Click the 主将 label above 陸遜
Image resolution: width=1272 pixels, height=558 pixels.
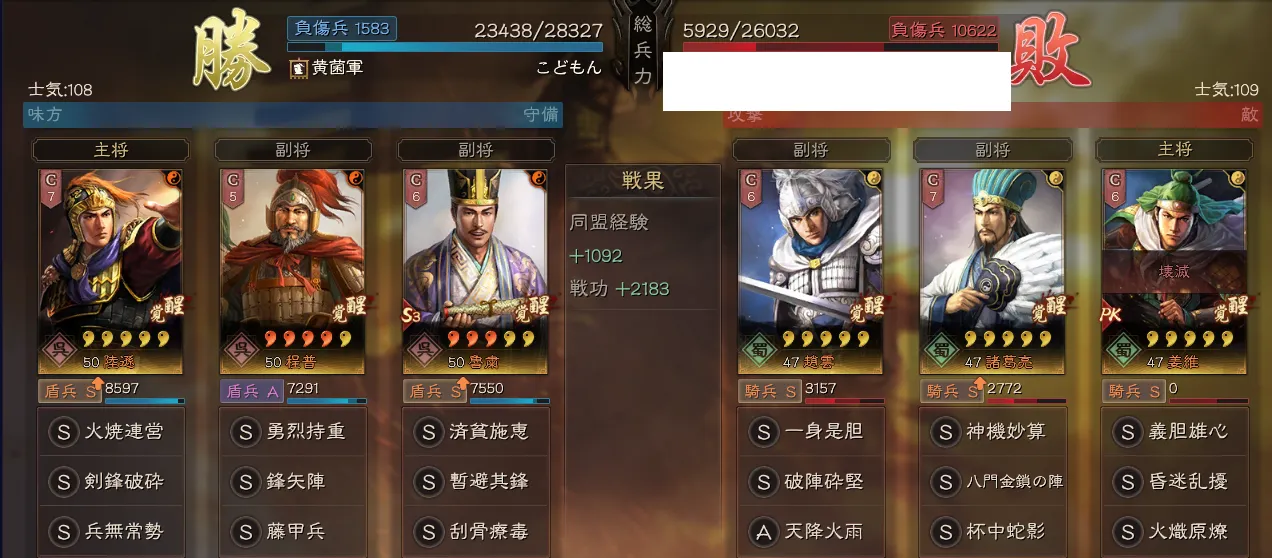[x=110, y=150]
